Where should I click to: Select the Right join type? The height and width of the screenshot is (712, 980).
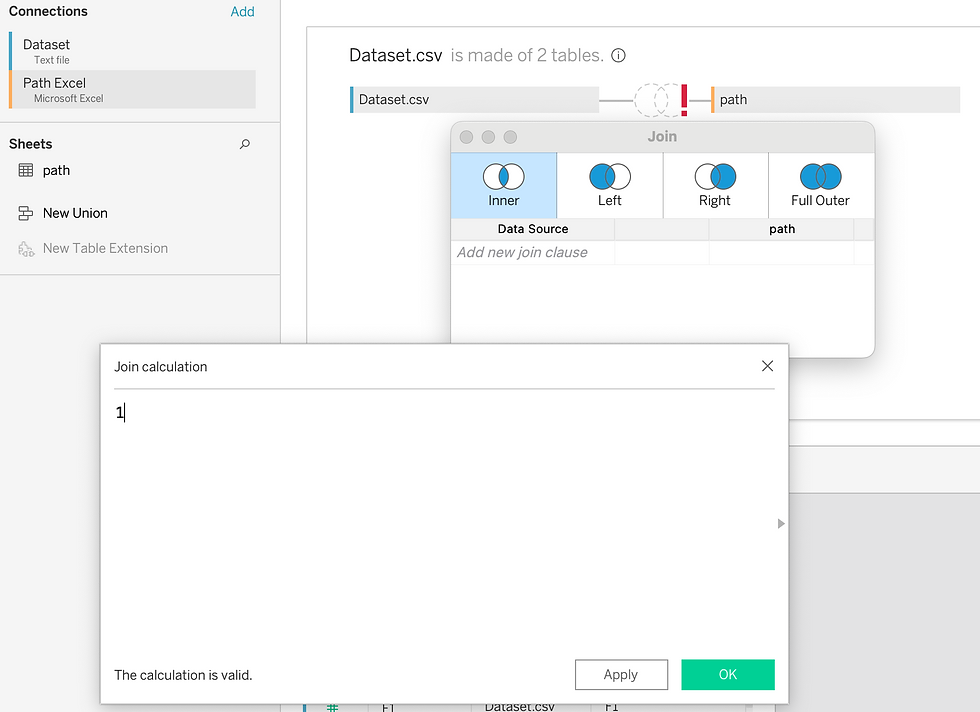pyautogui.click(x=715, y=185)
